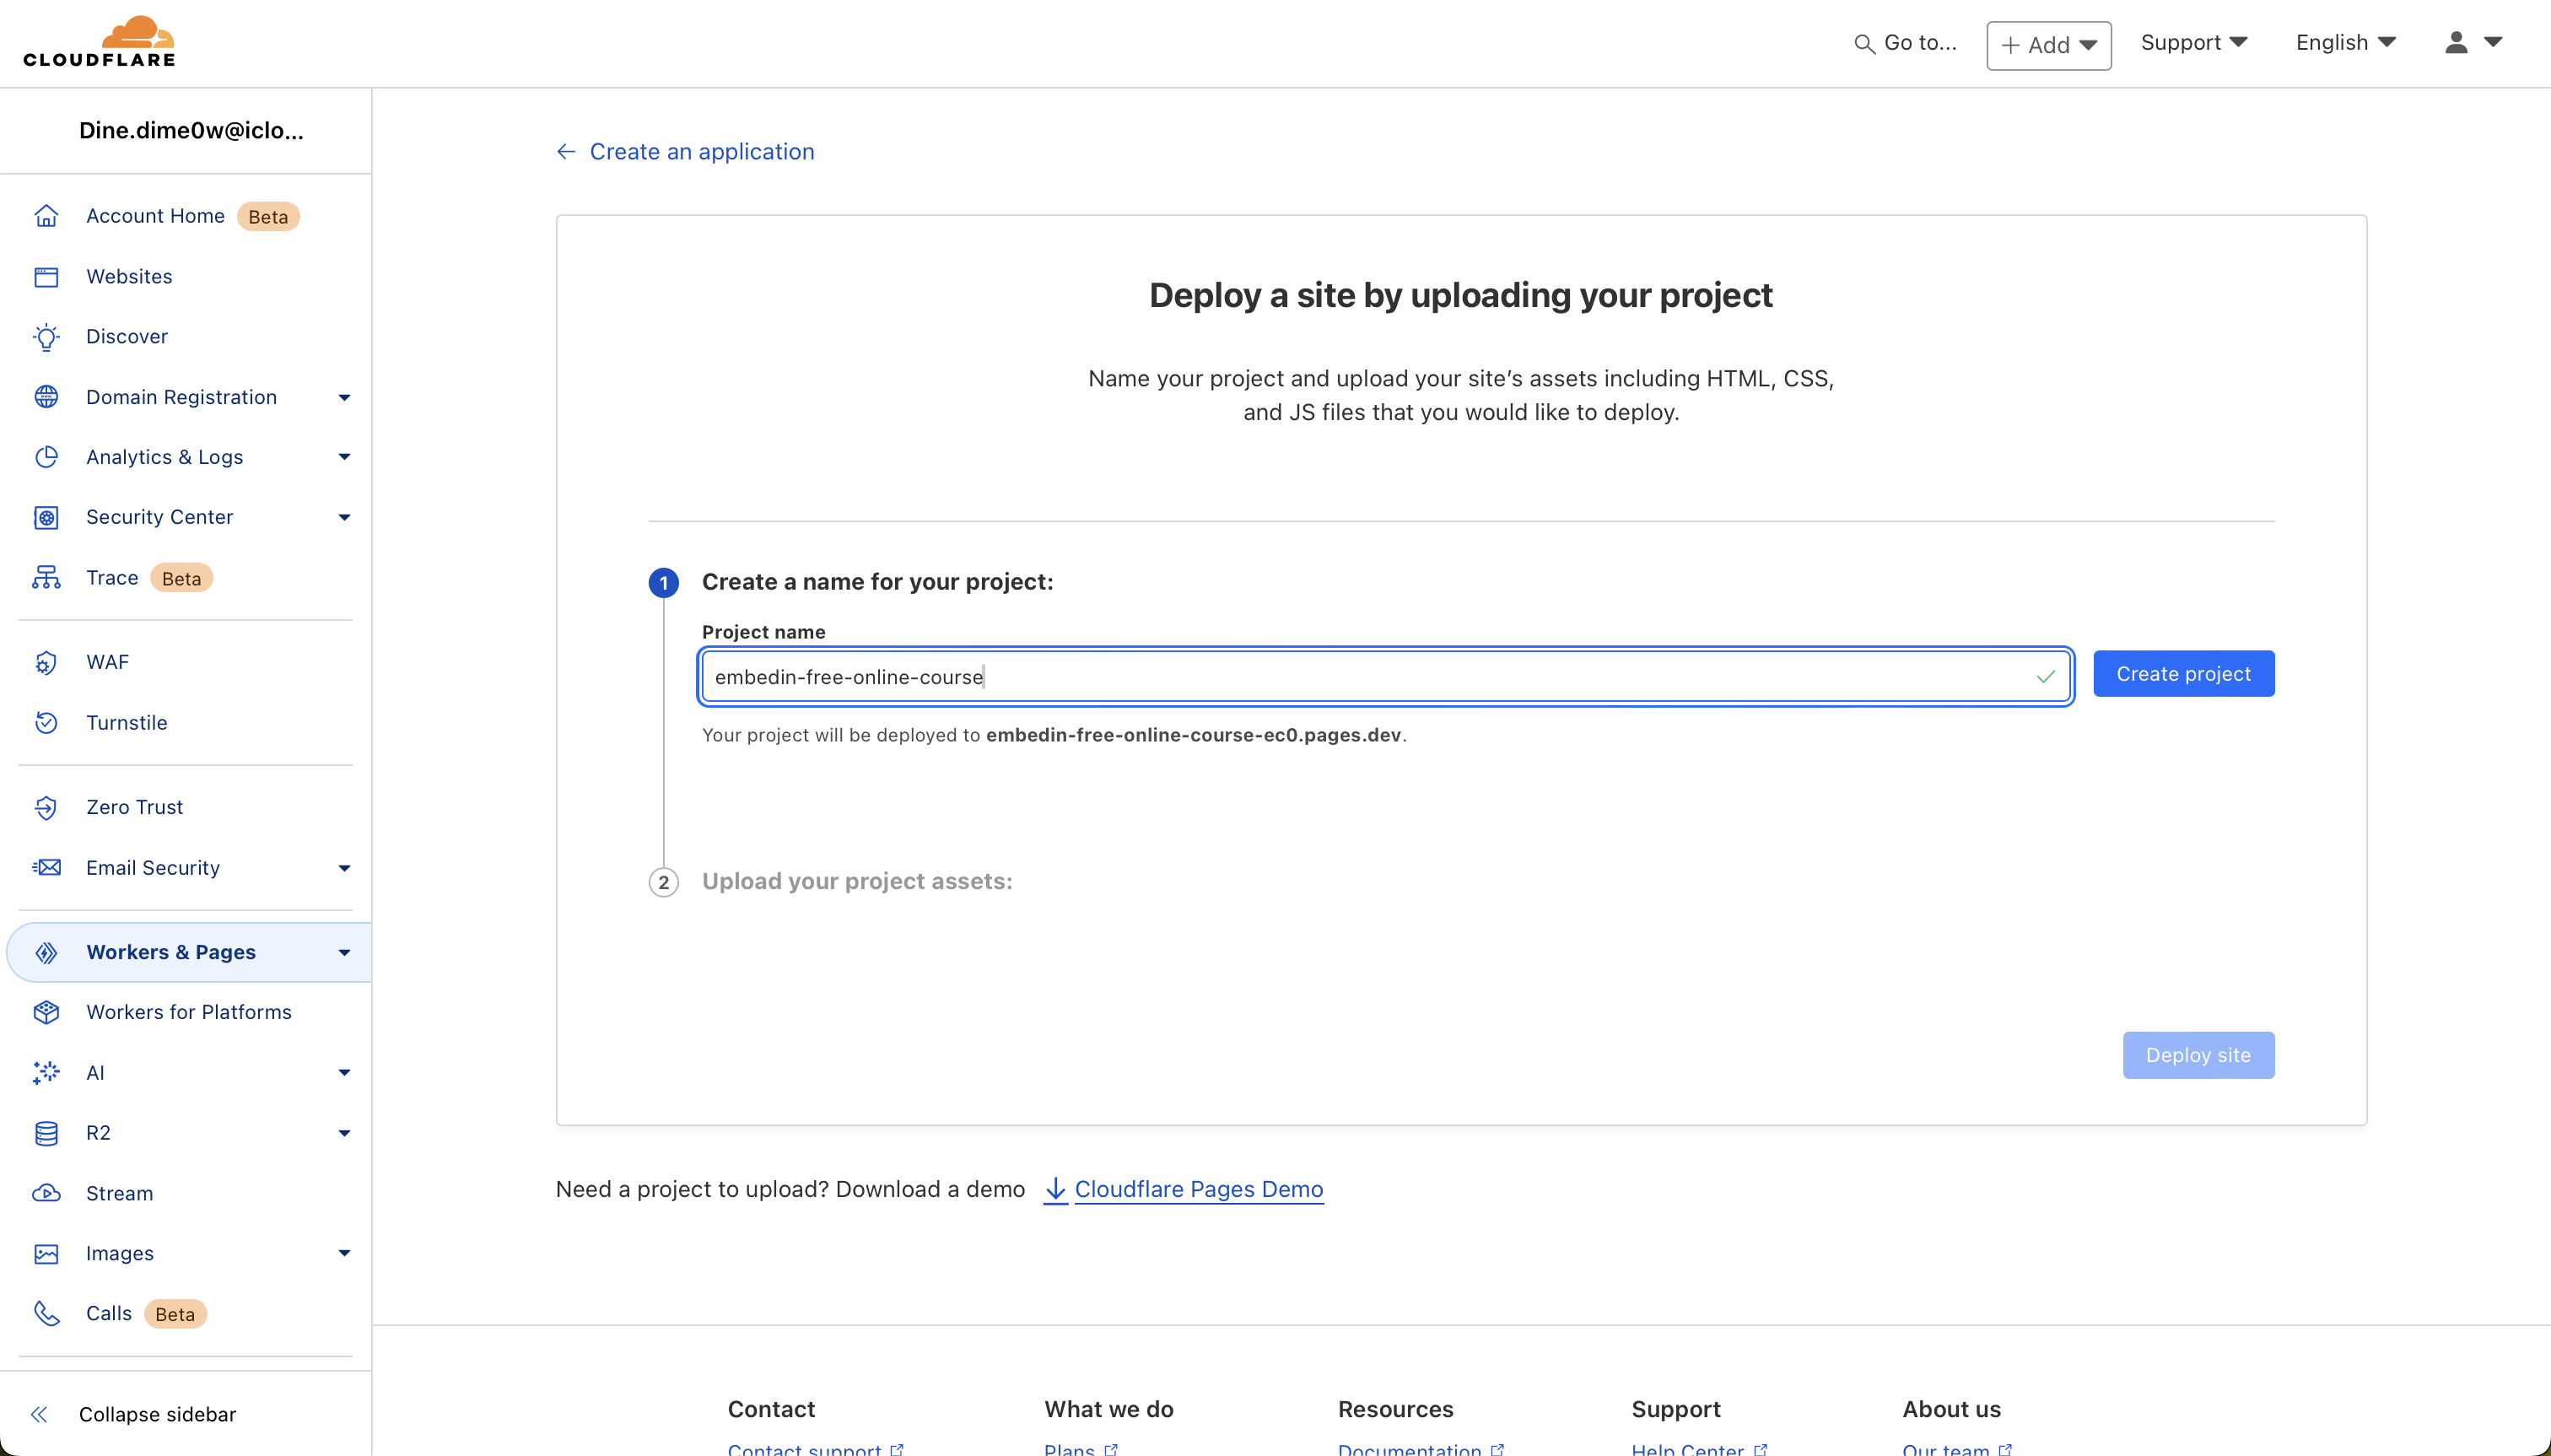Click the Trace network icon

click(x=46, y=578)
